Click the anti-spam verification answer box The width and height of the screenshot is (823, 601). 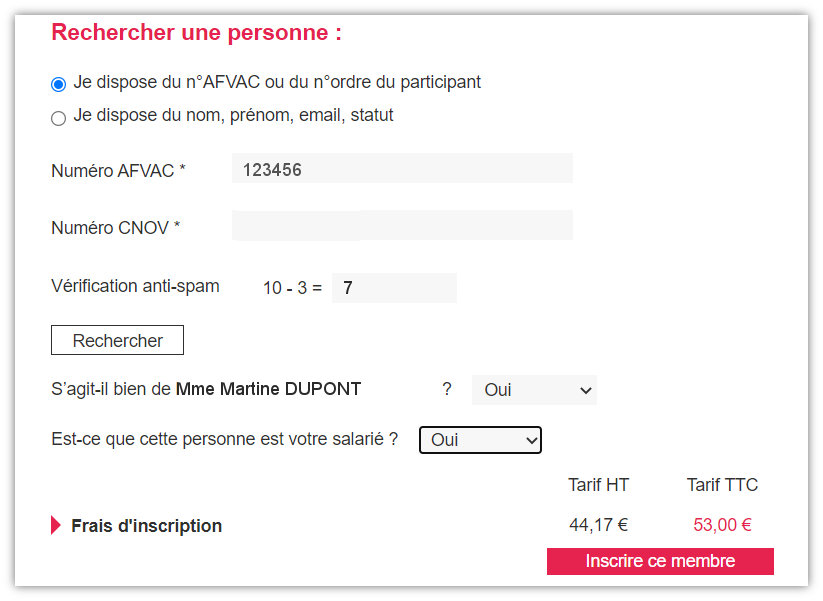pyautogui.click(x=396, y=288)
